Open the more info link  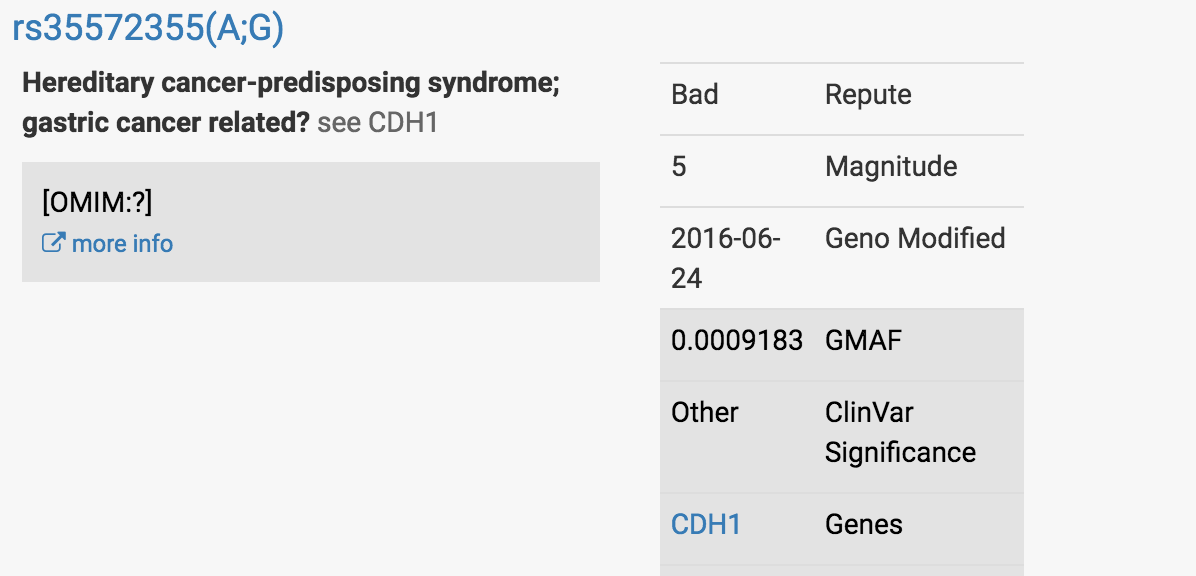click(x=122, y=243)
